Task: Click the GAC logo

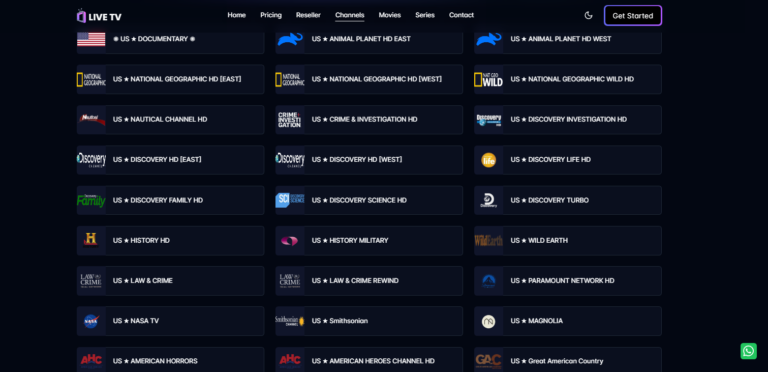Action: click(488, 361)
